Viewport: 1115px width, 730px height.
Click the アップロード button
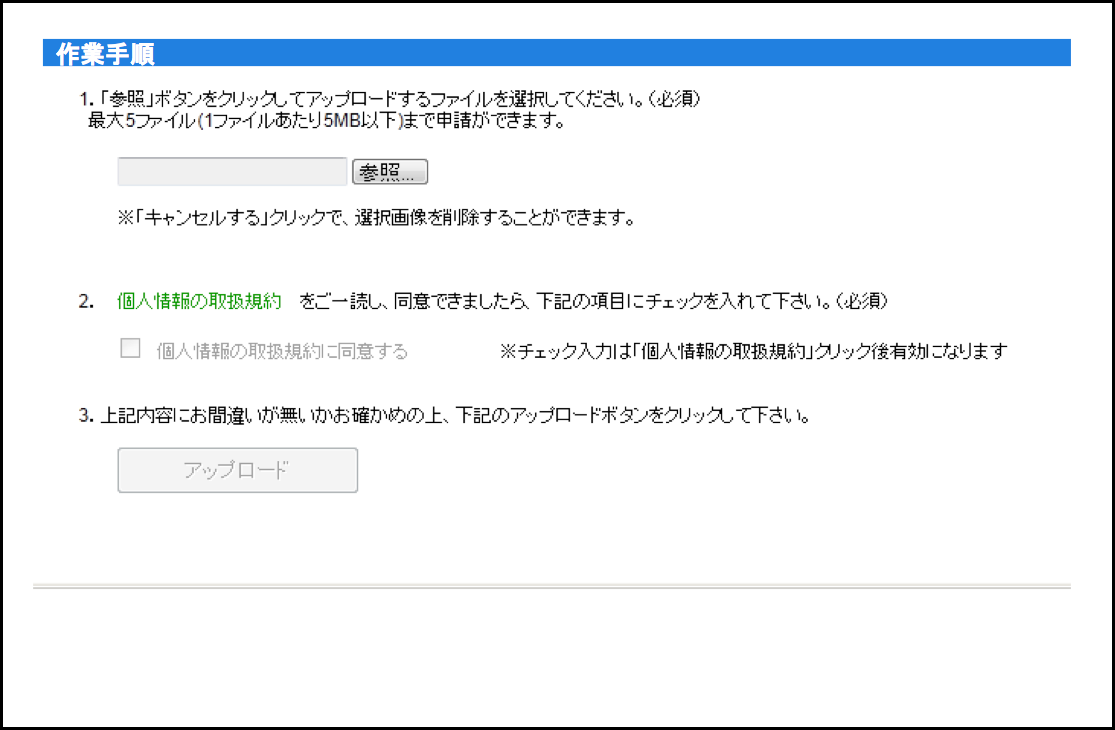pyautogui.click(x=238, y=470)
